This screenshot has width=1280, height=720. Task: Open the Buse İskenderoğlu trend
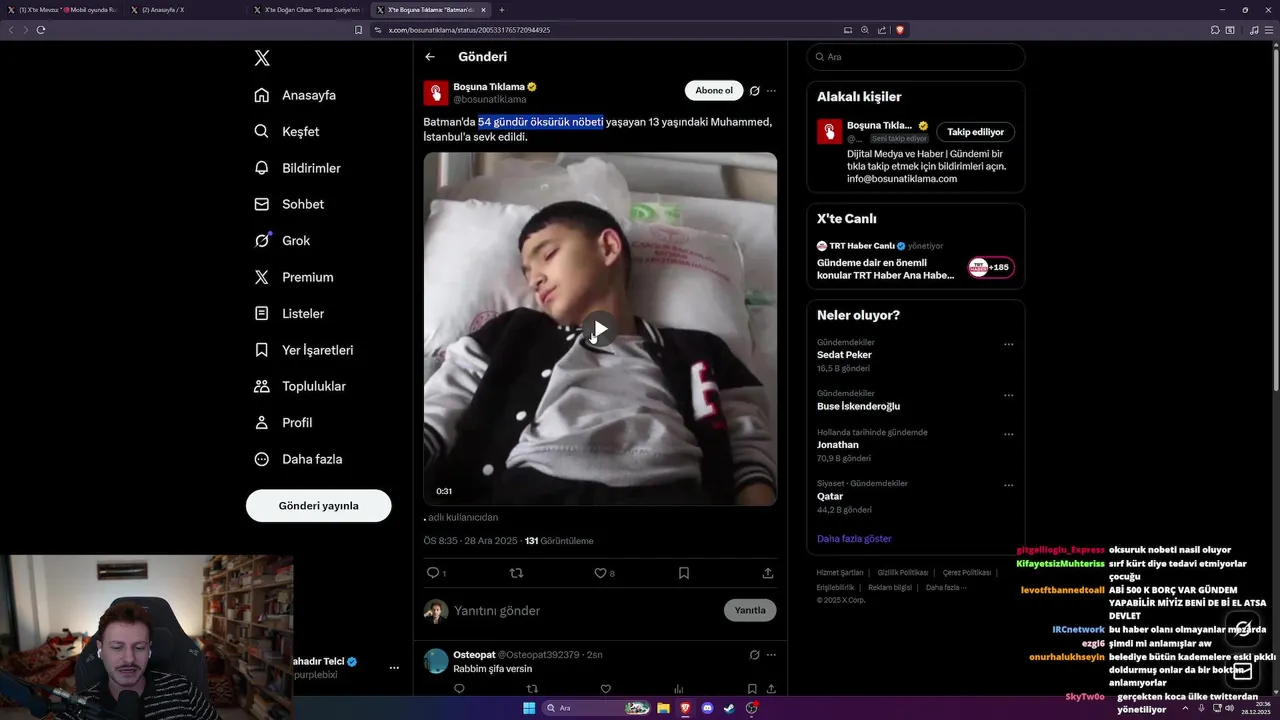pos(859,406)
